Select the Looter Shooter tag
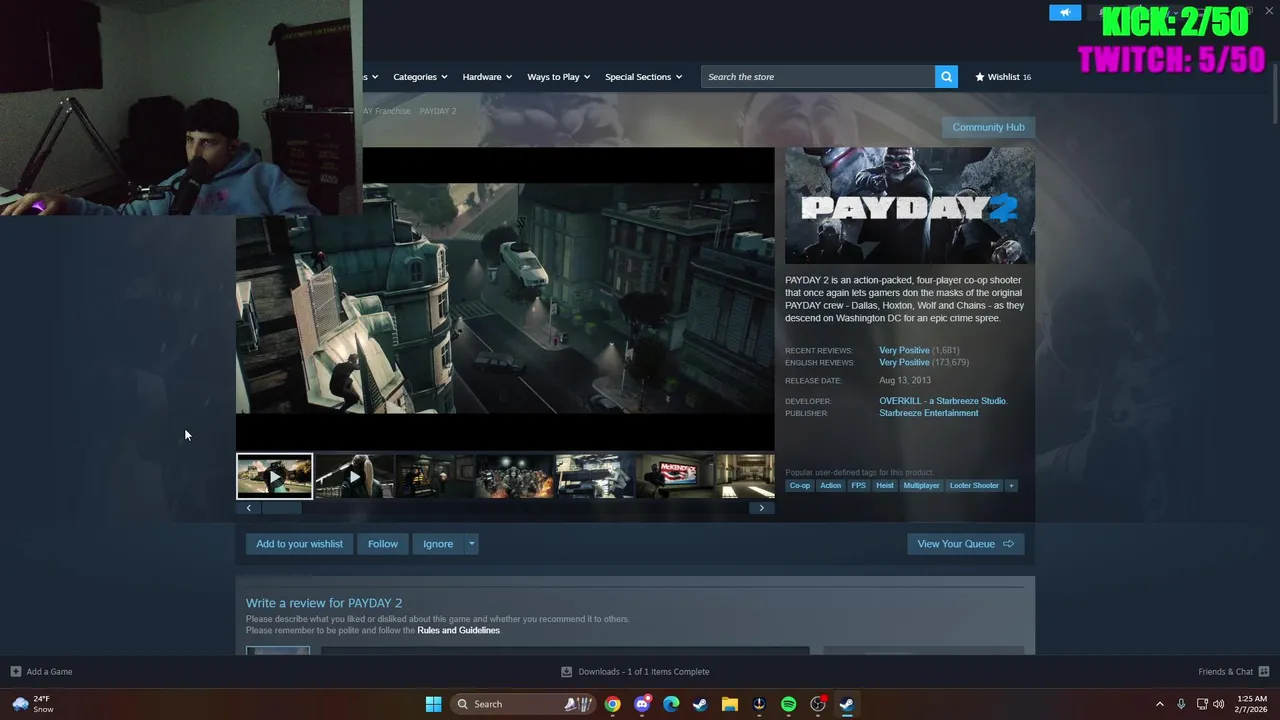Image resolution: width=1280 pixels, height=720 pixels. coord(974,486)
